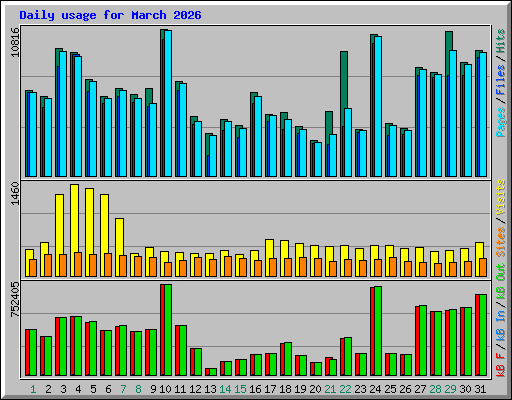The width and height of the screenshot is (512, 400).
Task: Click green weekend day label 21
Action: (330, 389)
